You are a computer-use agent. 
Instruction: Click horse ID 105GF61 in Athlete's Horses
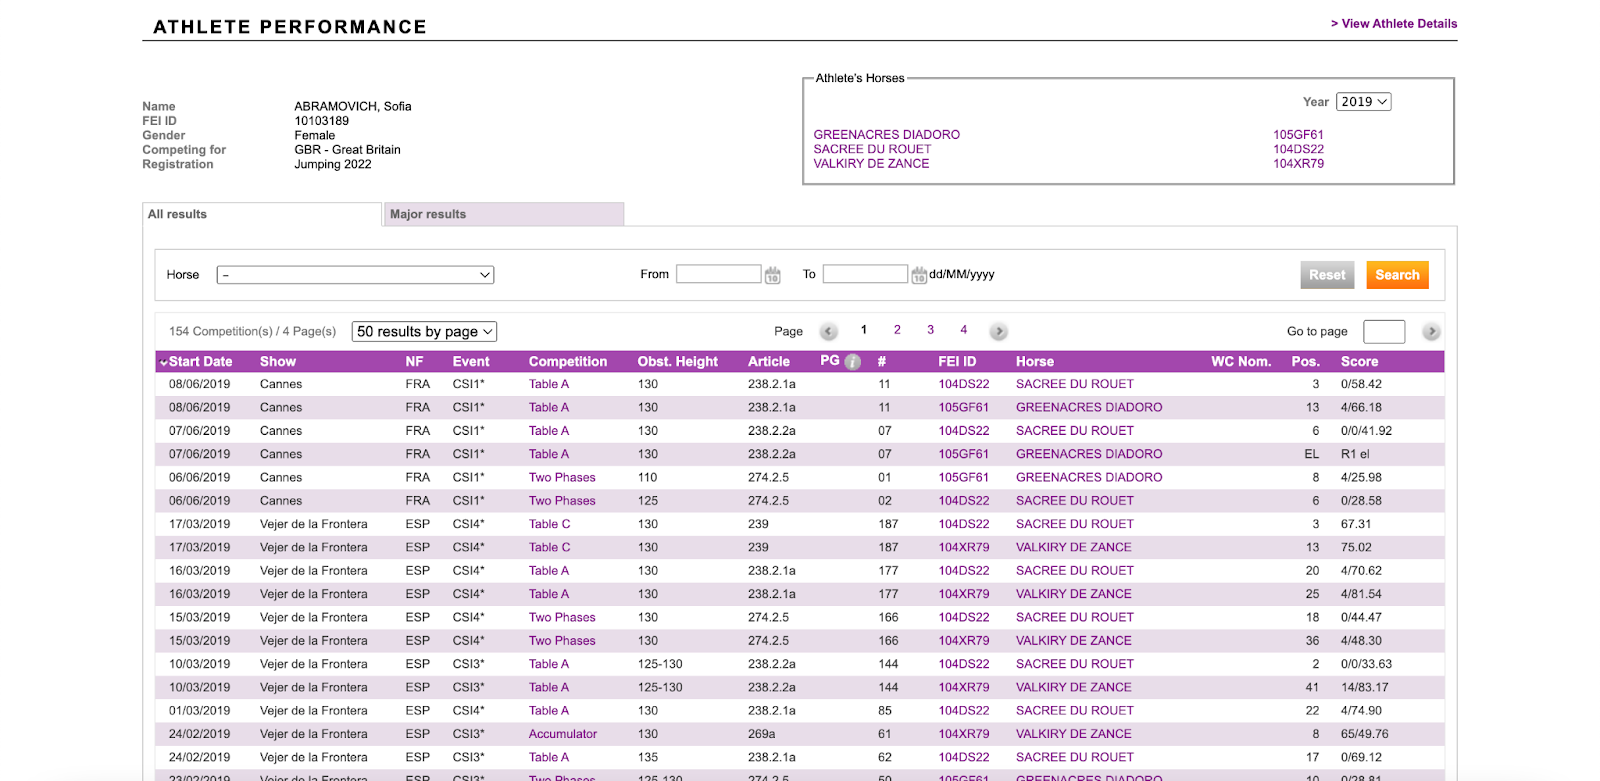click(x=1298, y=135)
